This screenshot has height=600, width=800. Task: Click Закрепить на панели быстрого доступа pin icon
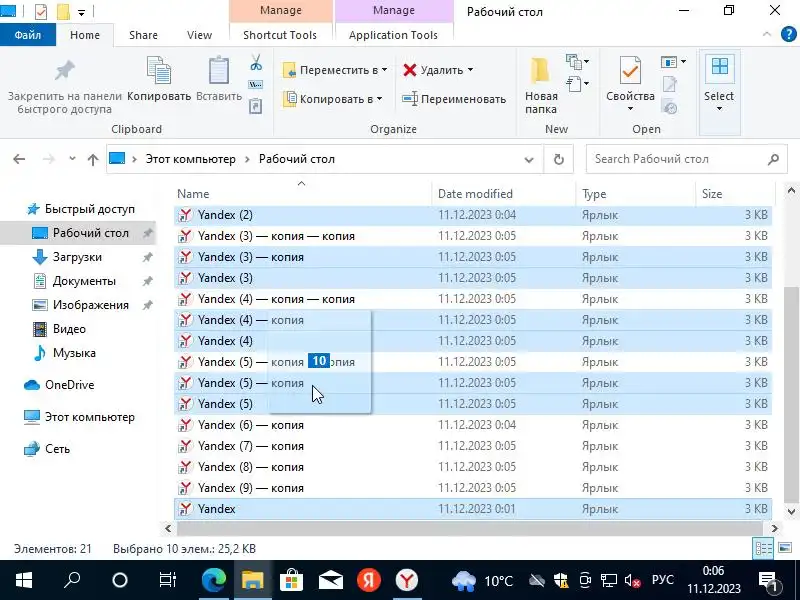click(65, 70)
